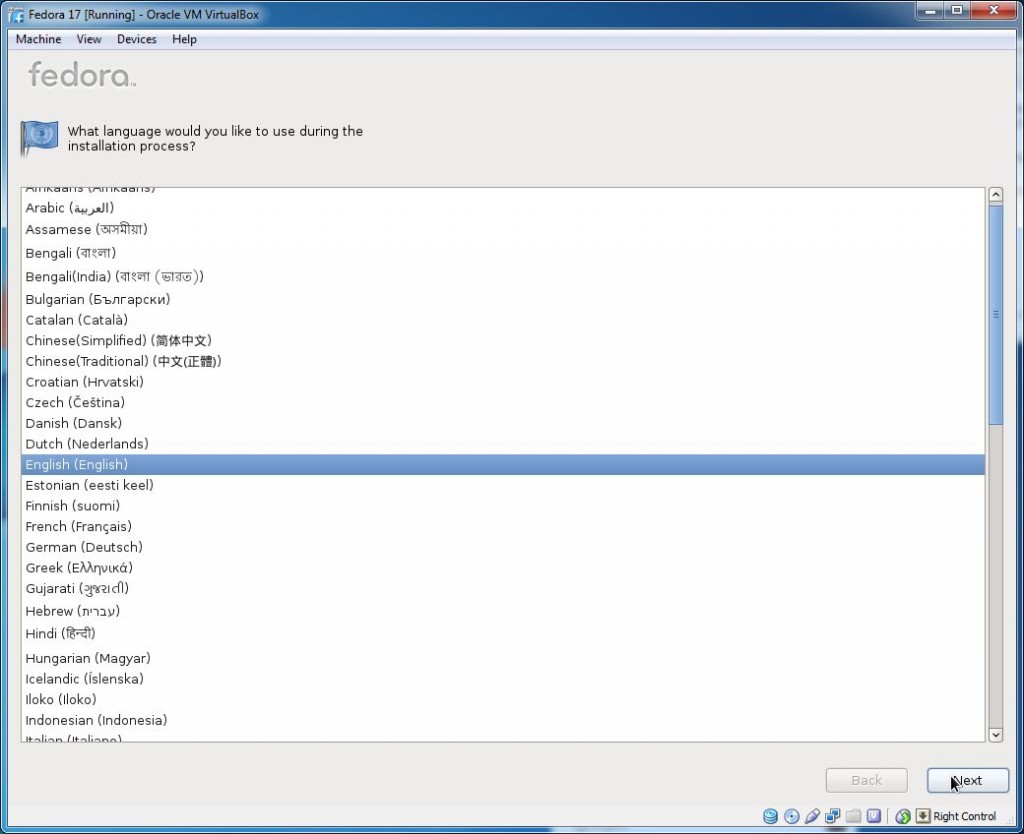This screenshot has width=1024, height=834.
Task: Click the network adapters status icon
Action: 833,816
